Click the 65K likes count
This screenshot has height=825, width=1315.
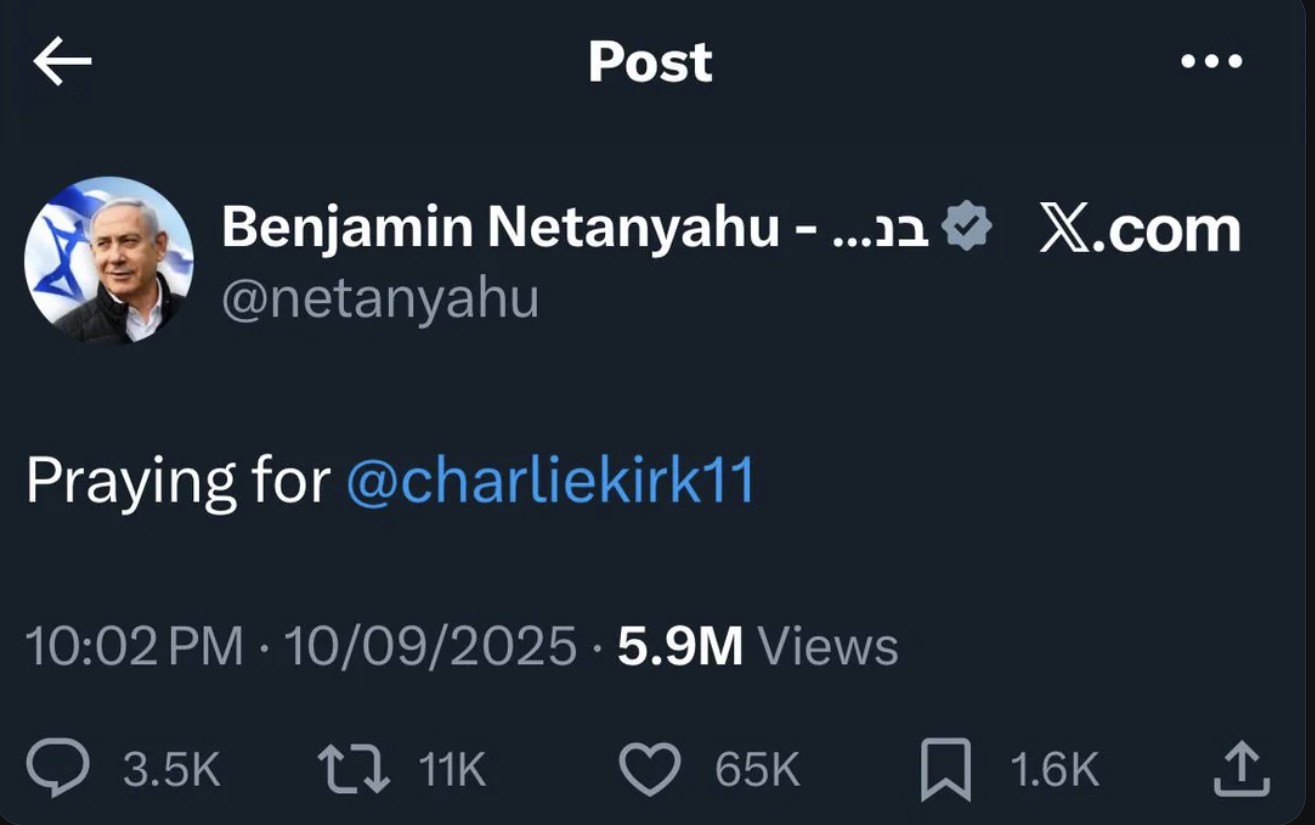(x=757, y=770)
